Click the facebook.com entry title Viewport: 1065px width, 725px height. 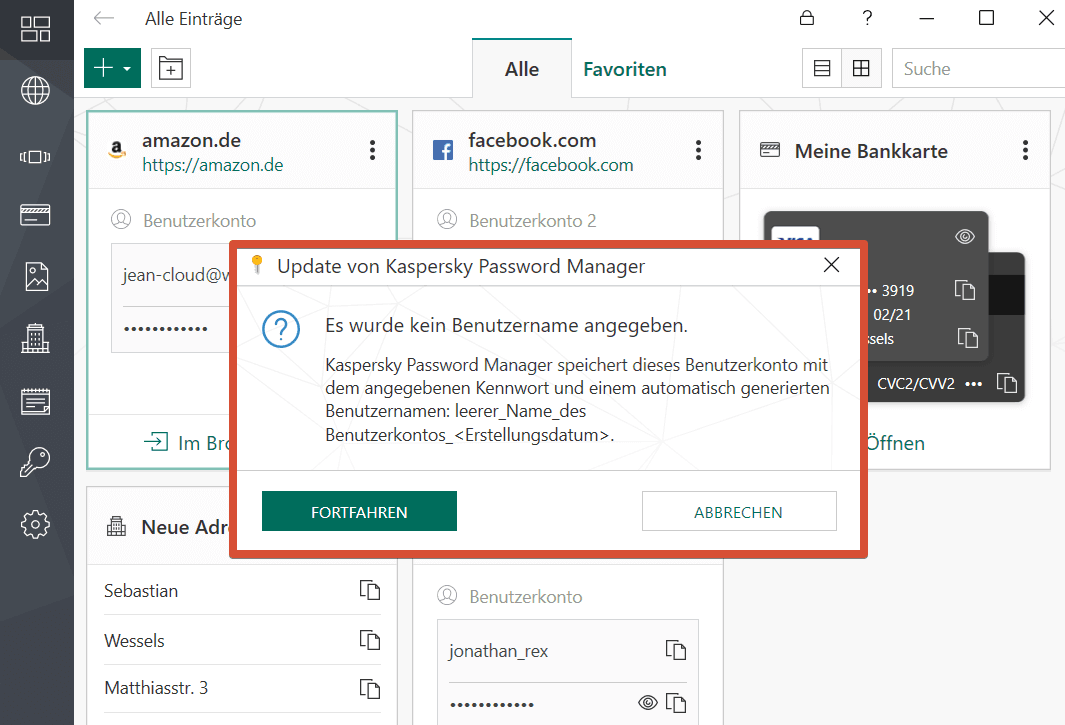[532, 141]
